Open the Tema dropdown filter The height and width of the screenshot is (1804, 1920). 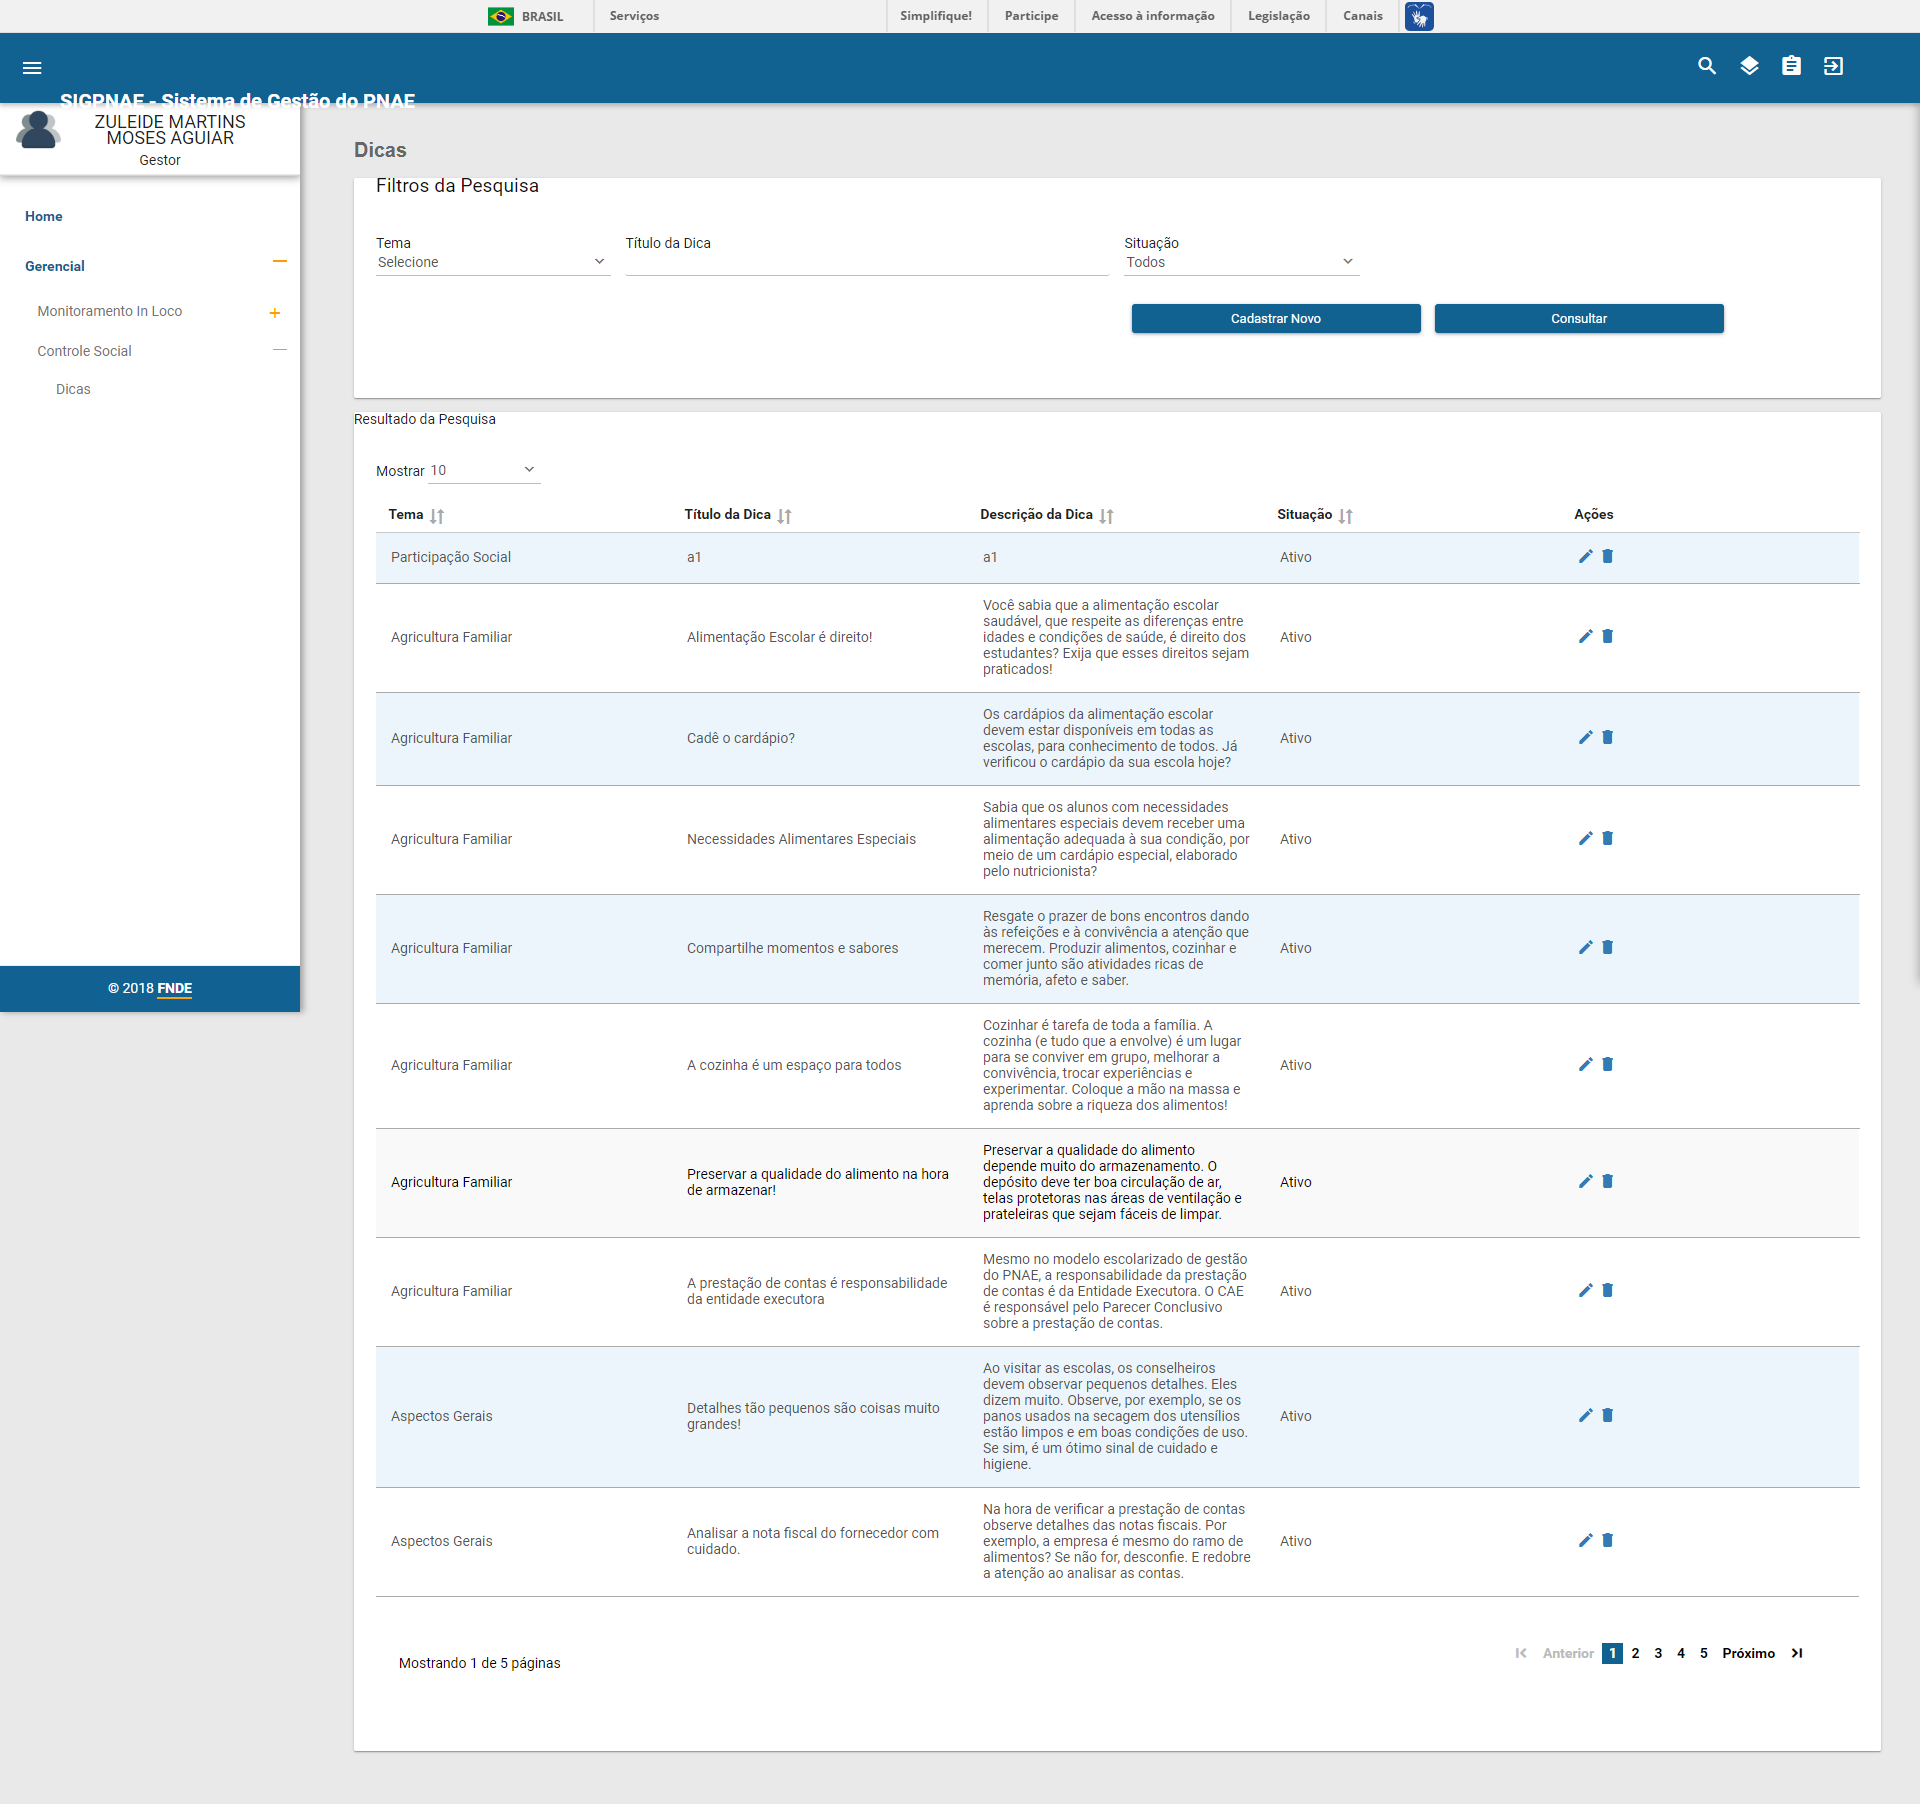tap(492, 262)
